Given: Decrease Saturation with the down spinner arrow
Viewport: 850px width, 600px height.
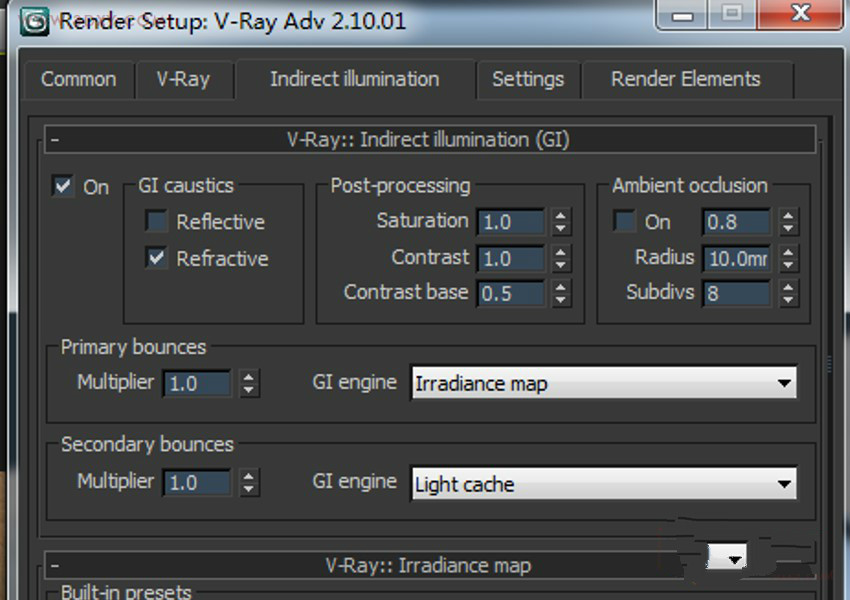Looking at the screenshot, I should [x=561, y=228].
